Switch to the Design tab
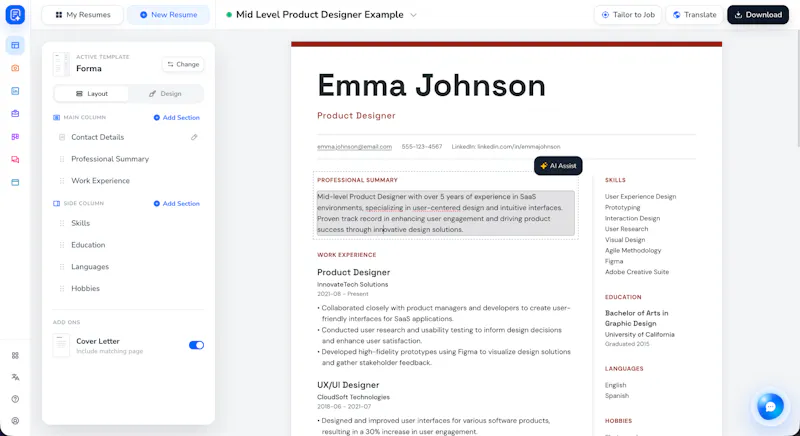This screenshot has height=436, width=800. (x=165, y=94)
